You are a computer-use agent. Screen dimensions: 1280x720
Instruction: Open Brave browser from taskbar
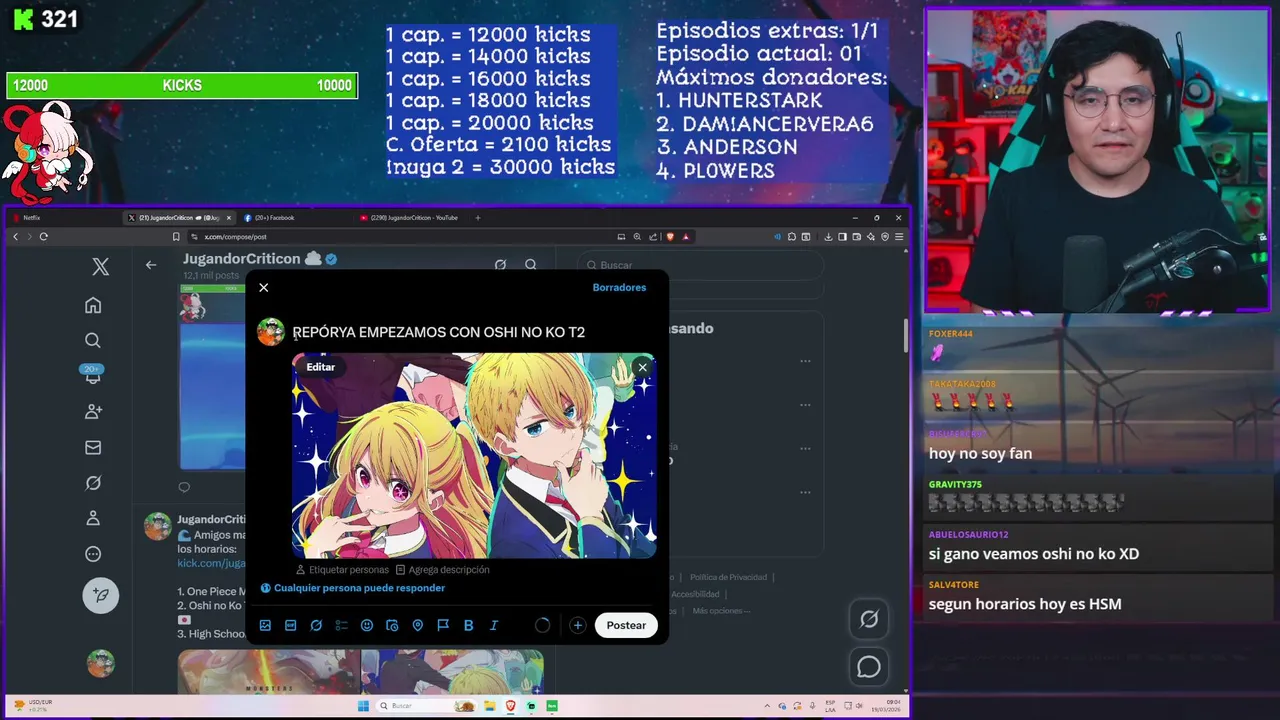pyautogui.click(x=510, y=706)
